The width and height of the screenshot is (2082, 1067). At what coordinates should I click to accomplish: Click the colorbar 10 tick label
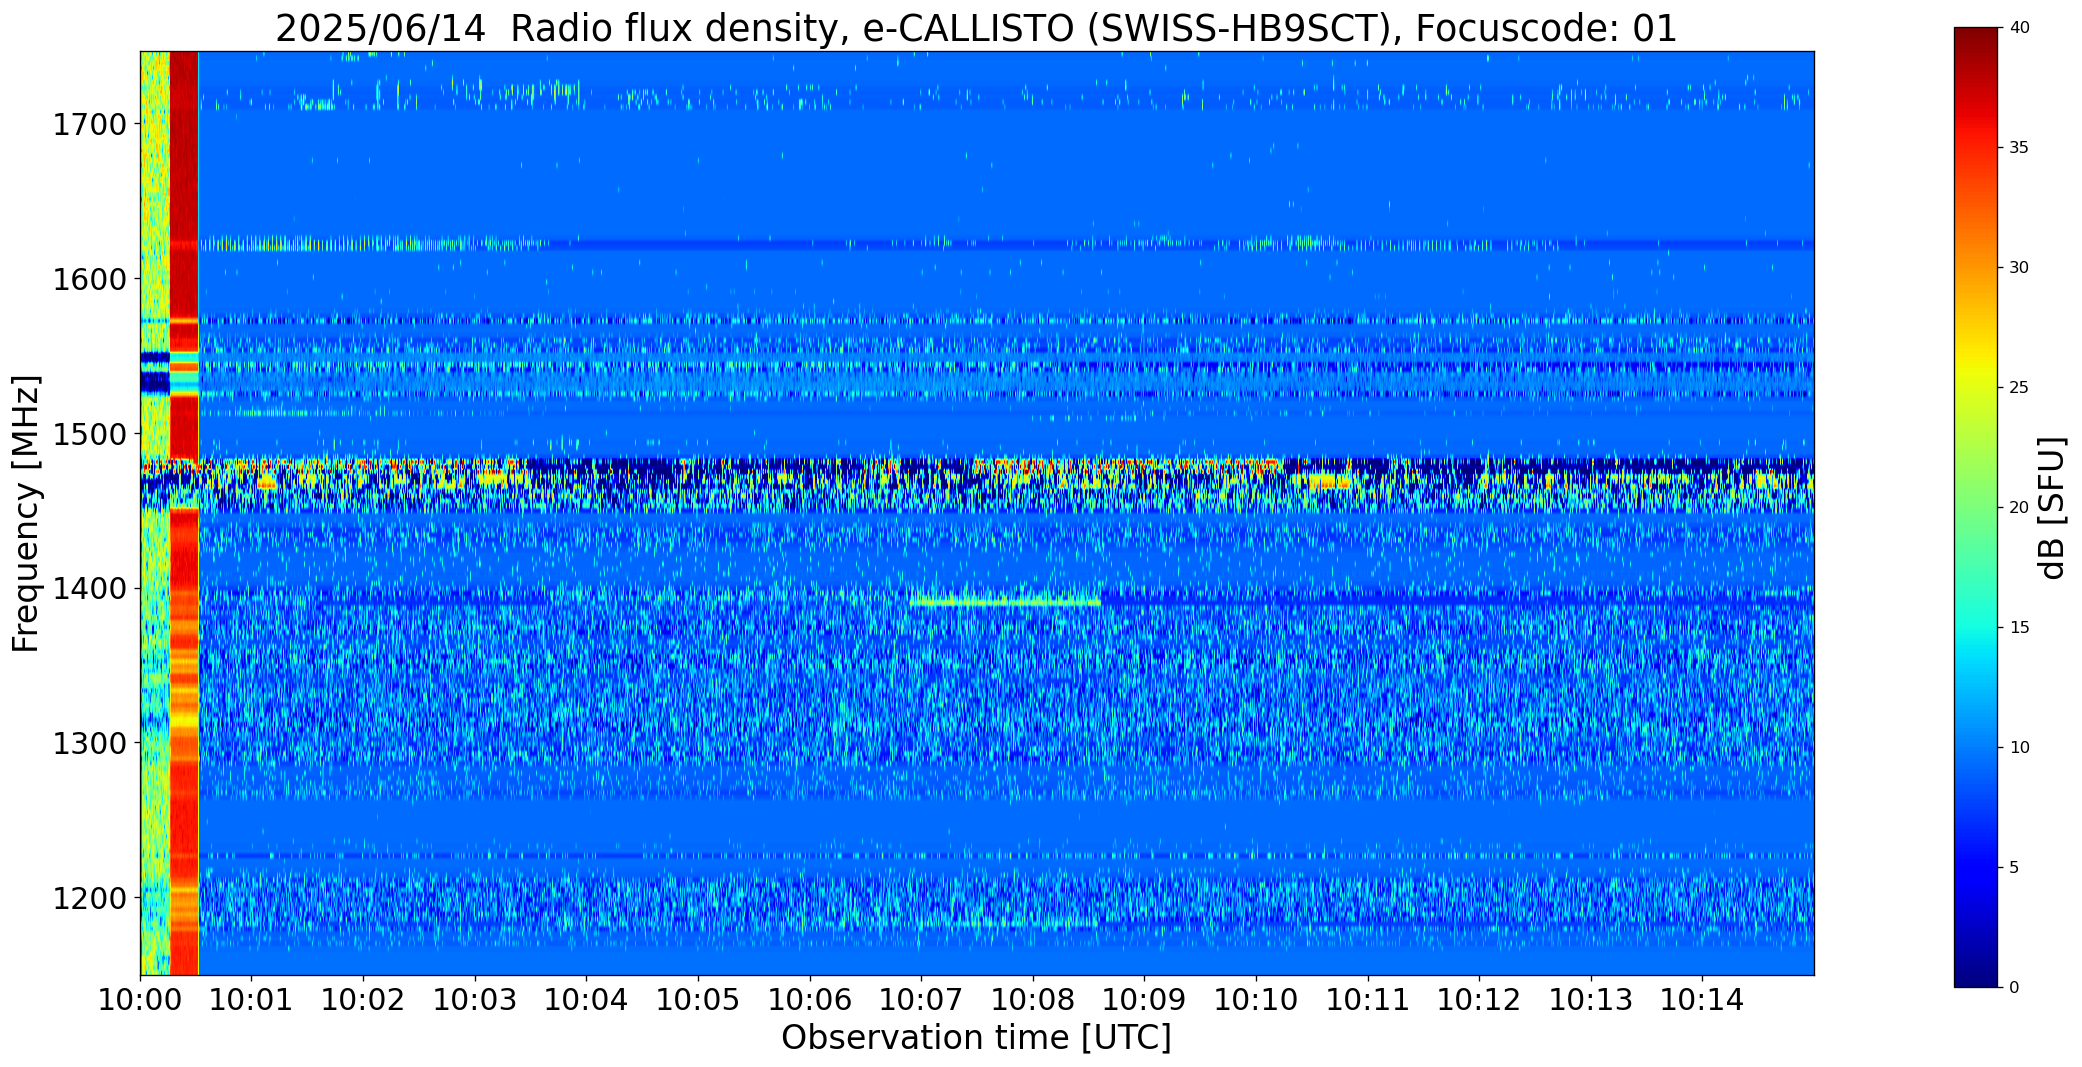[2019, 748]
